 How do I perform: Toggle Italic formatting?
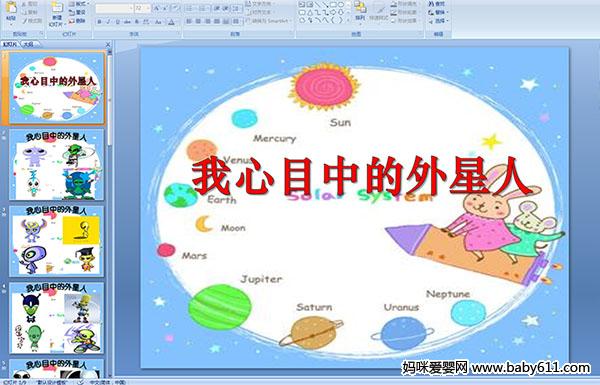pos(108,22)
